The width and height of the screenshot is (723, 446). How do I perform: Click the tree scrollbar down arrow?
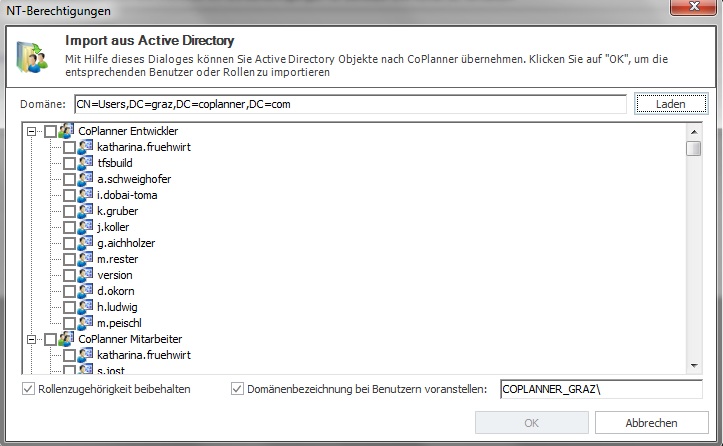(x=694, y=366)
